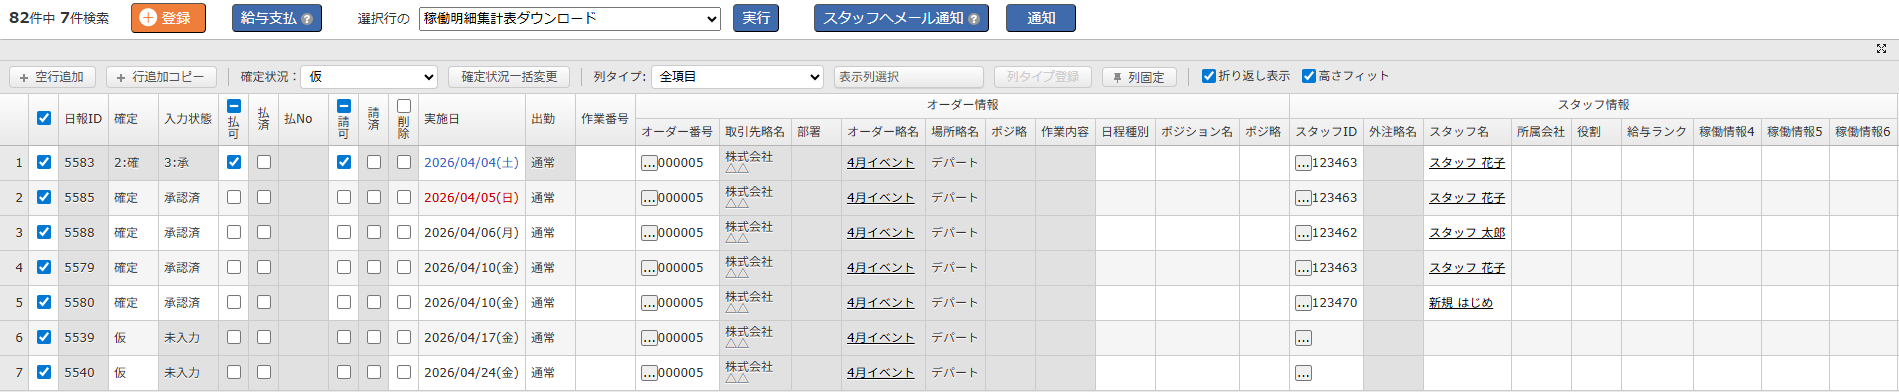
Task: Open order lookup for row 5588
Action: (x=649, y=233)
